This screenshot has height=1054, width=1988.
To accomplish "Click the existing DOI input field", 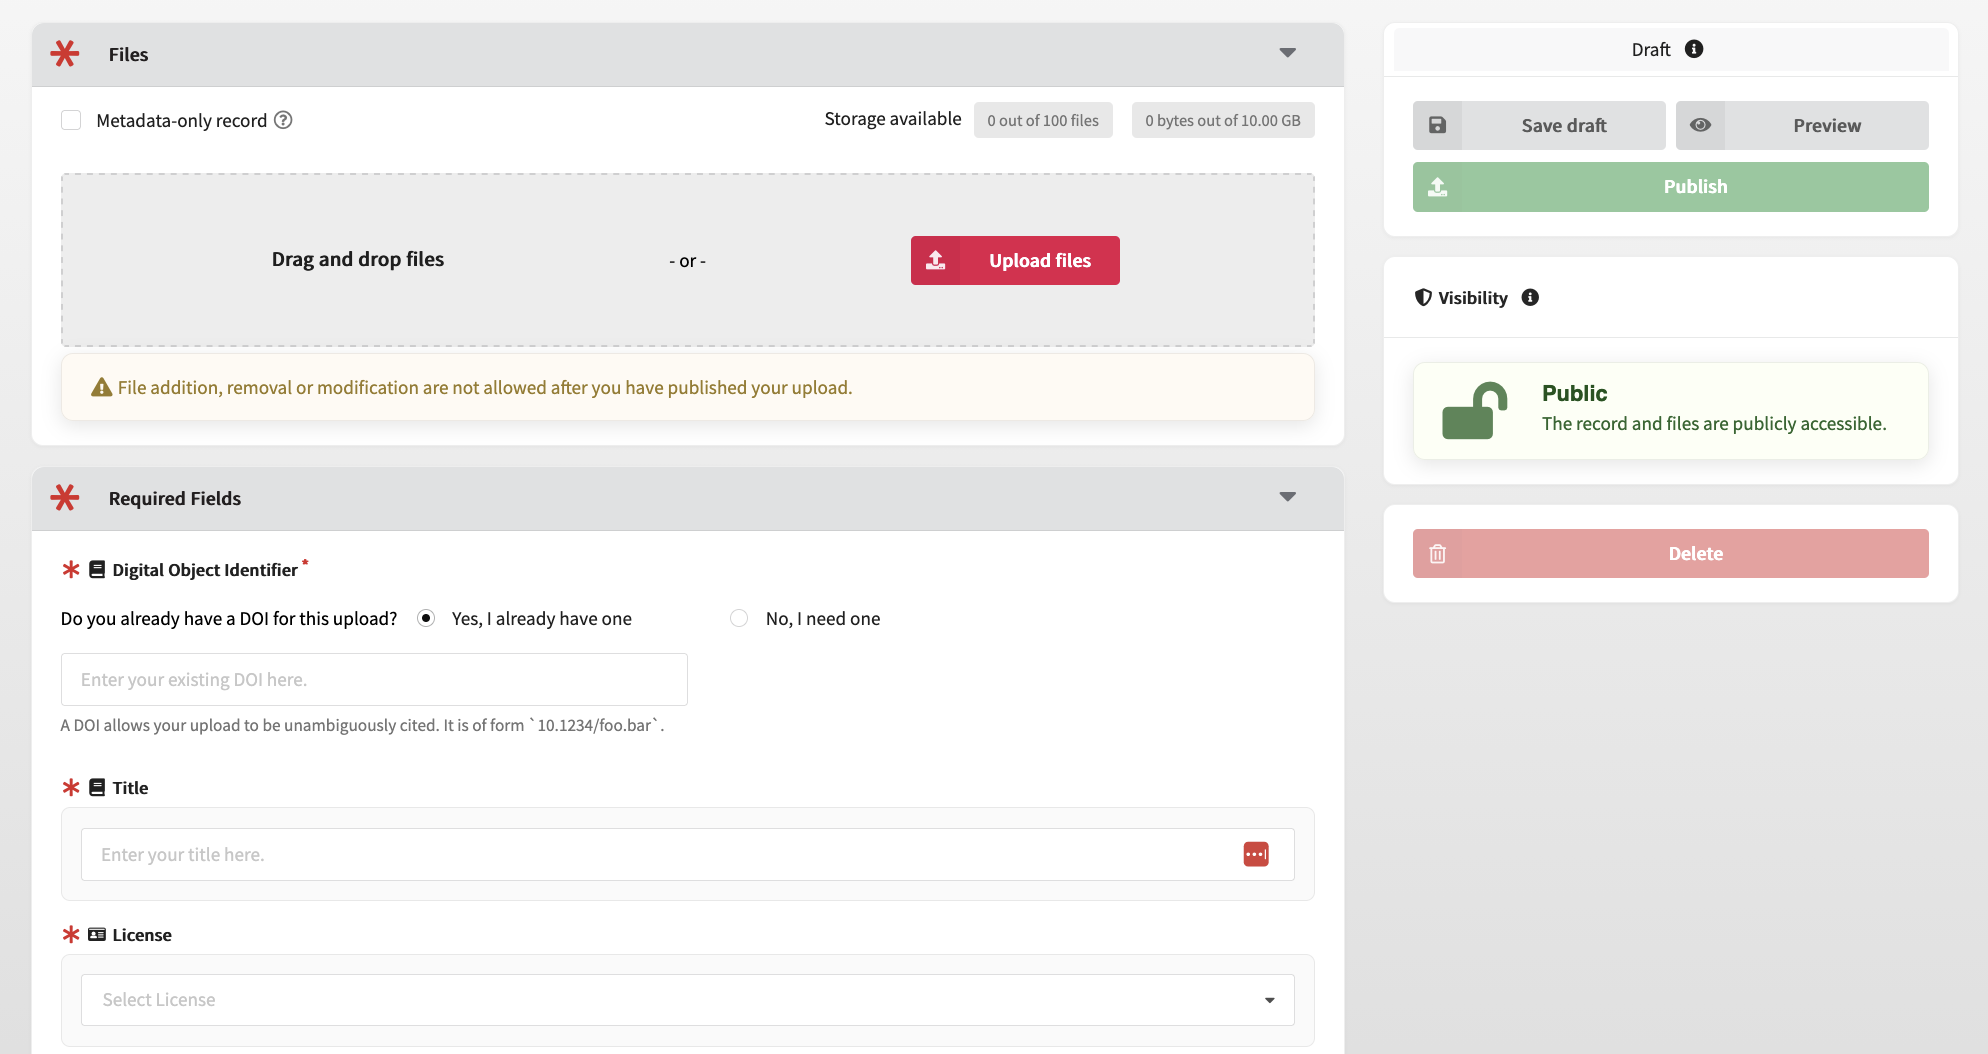I will [374, 680].
